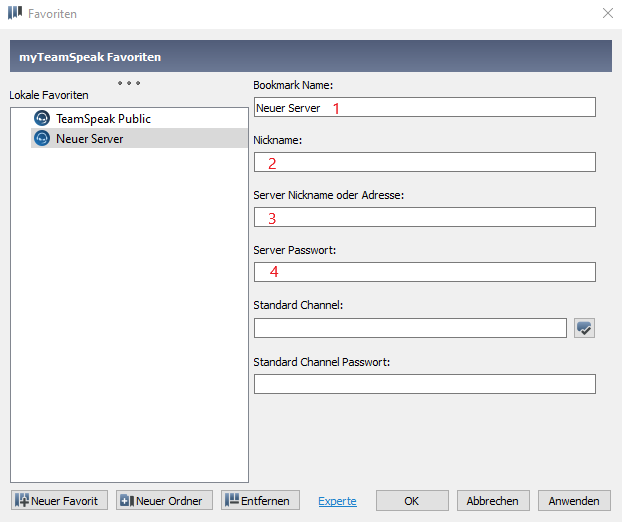Open the Experte link
622x522 pixels.
point(337,501)
